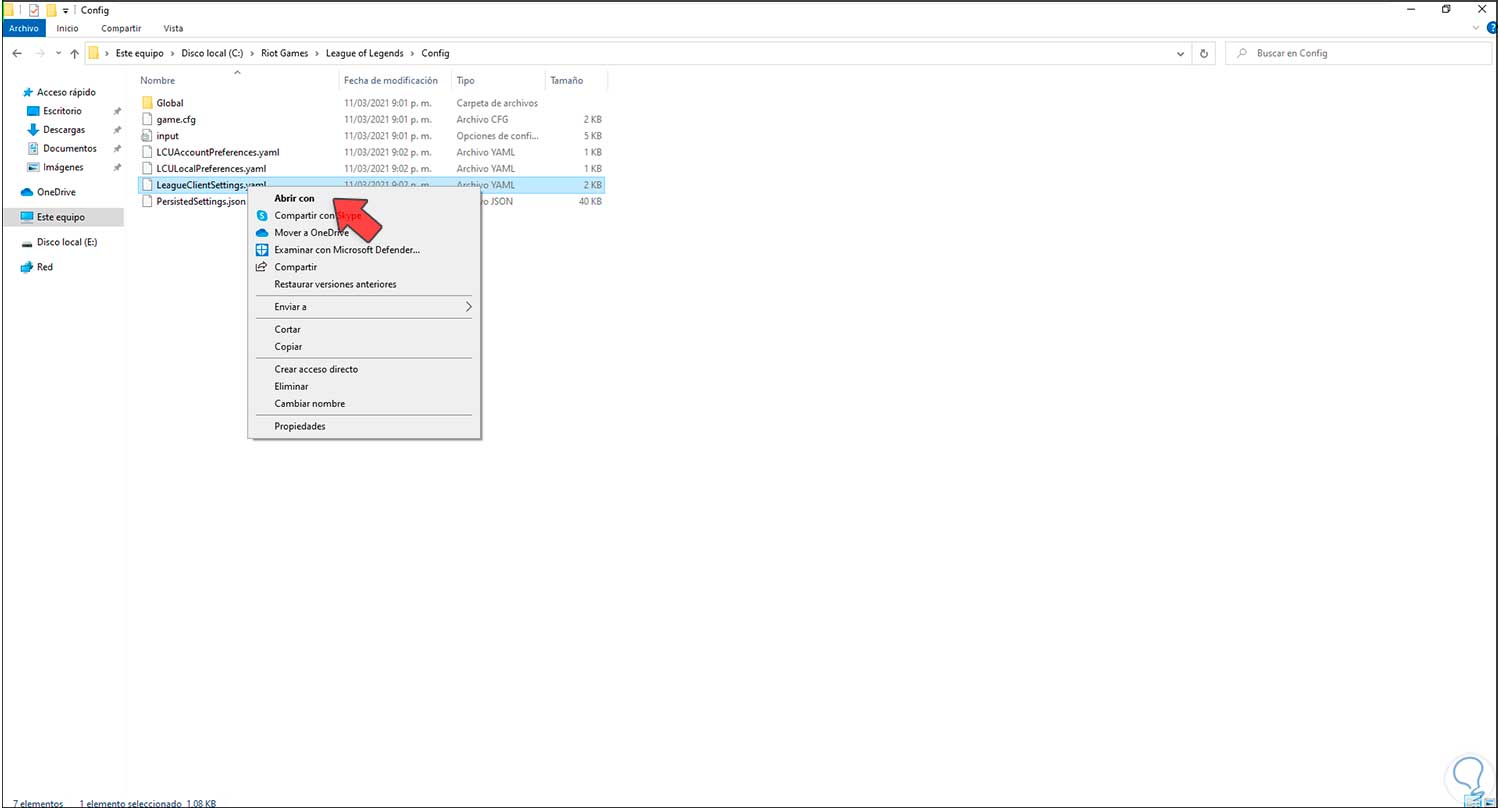
Task: Open Documentos in the navigation pane
Action: [69, 149]
